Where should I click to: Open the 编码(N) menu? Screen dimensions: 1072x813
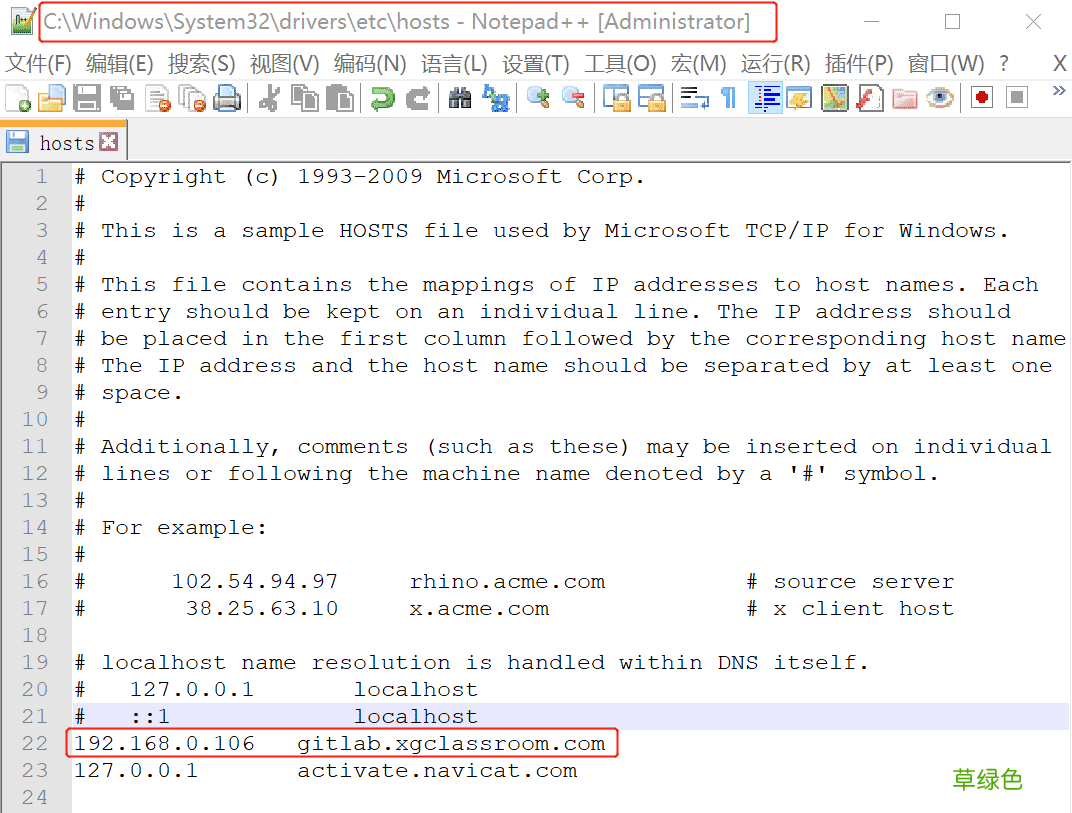coord(370,64)
